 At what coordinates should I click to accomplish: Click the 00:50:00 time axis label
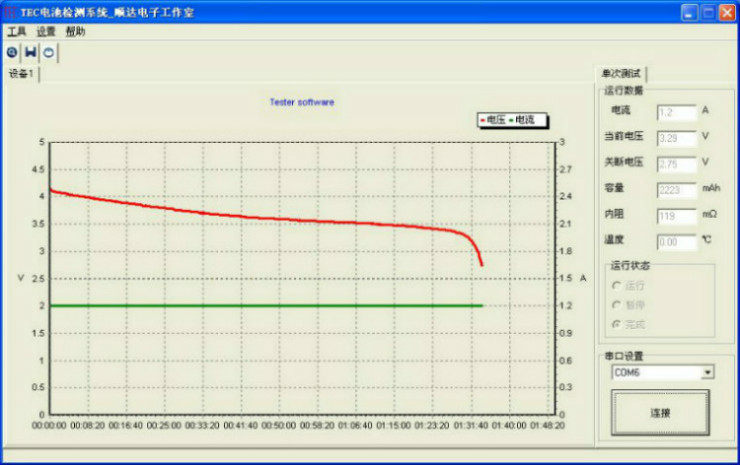click(x=279, y=425)
